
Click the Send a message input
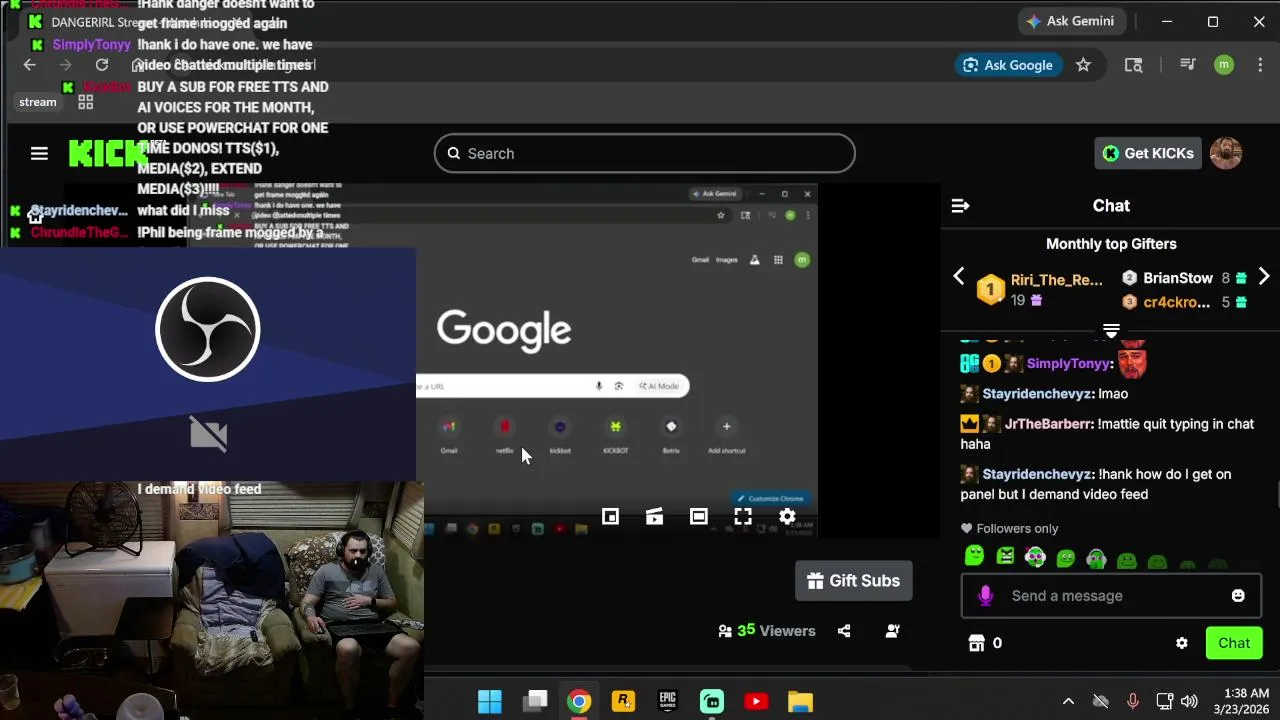(x=1112, y=596)
